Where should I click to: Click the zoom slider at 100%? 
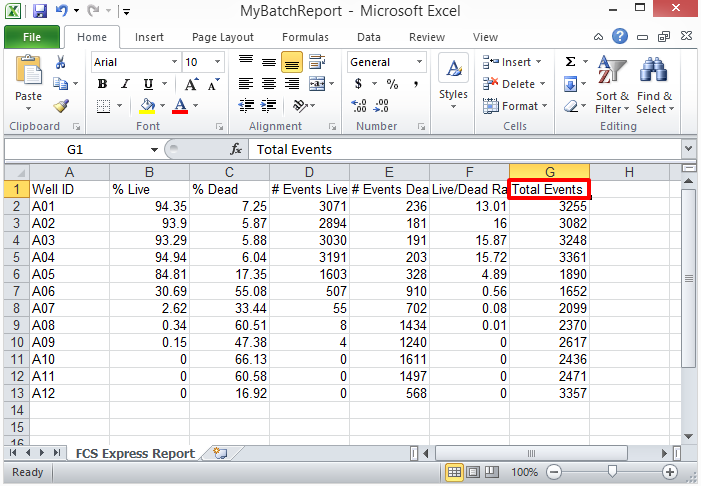point(613,472)
